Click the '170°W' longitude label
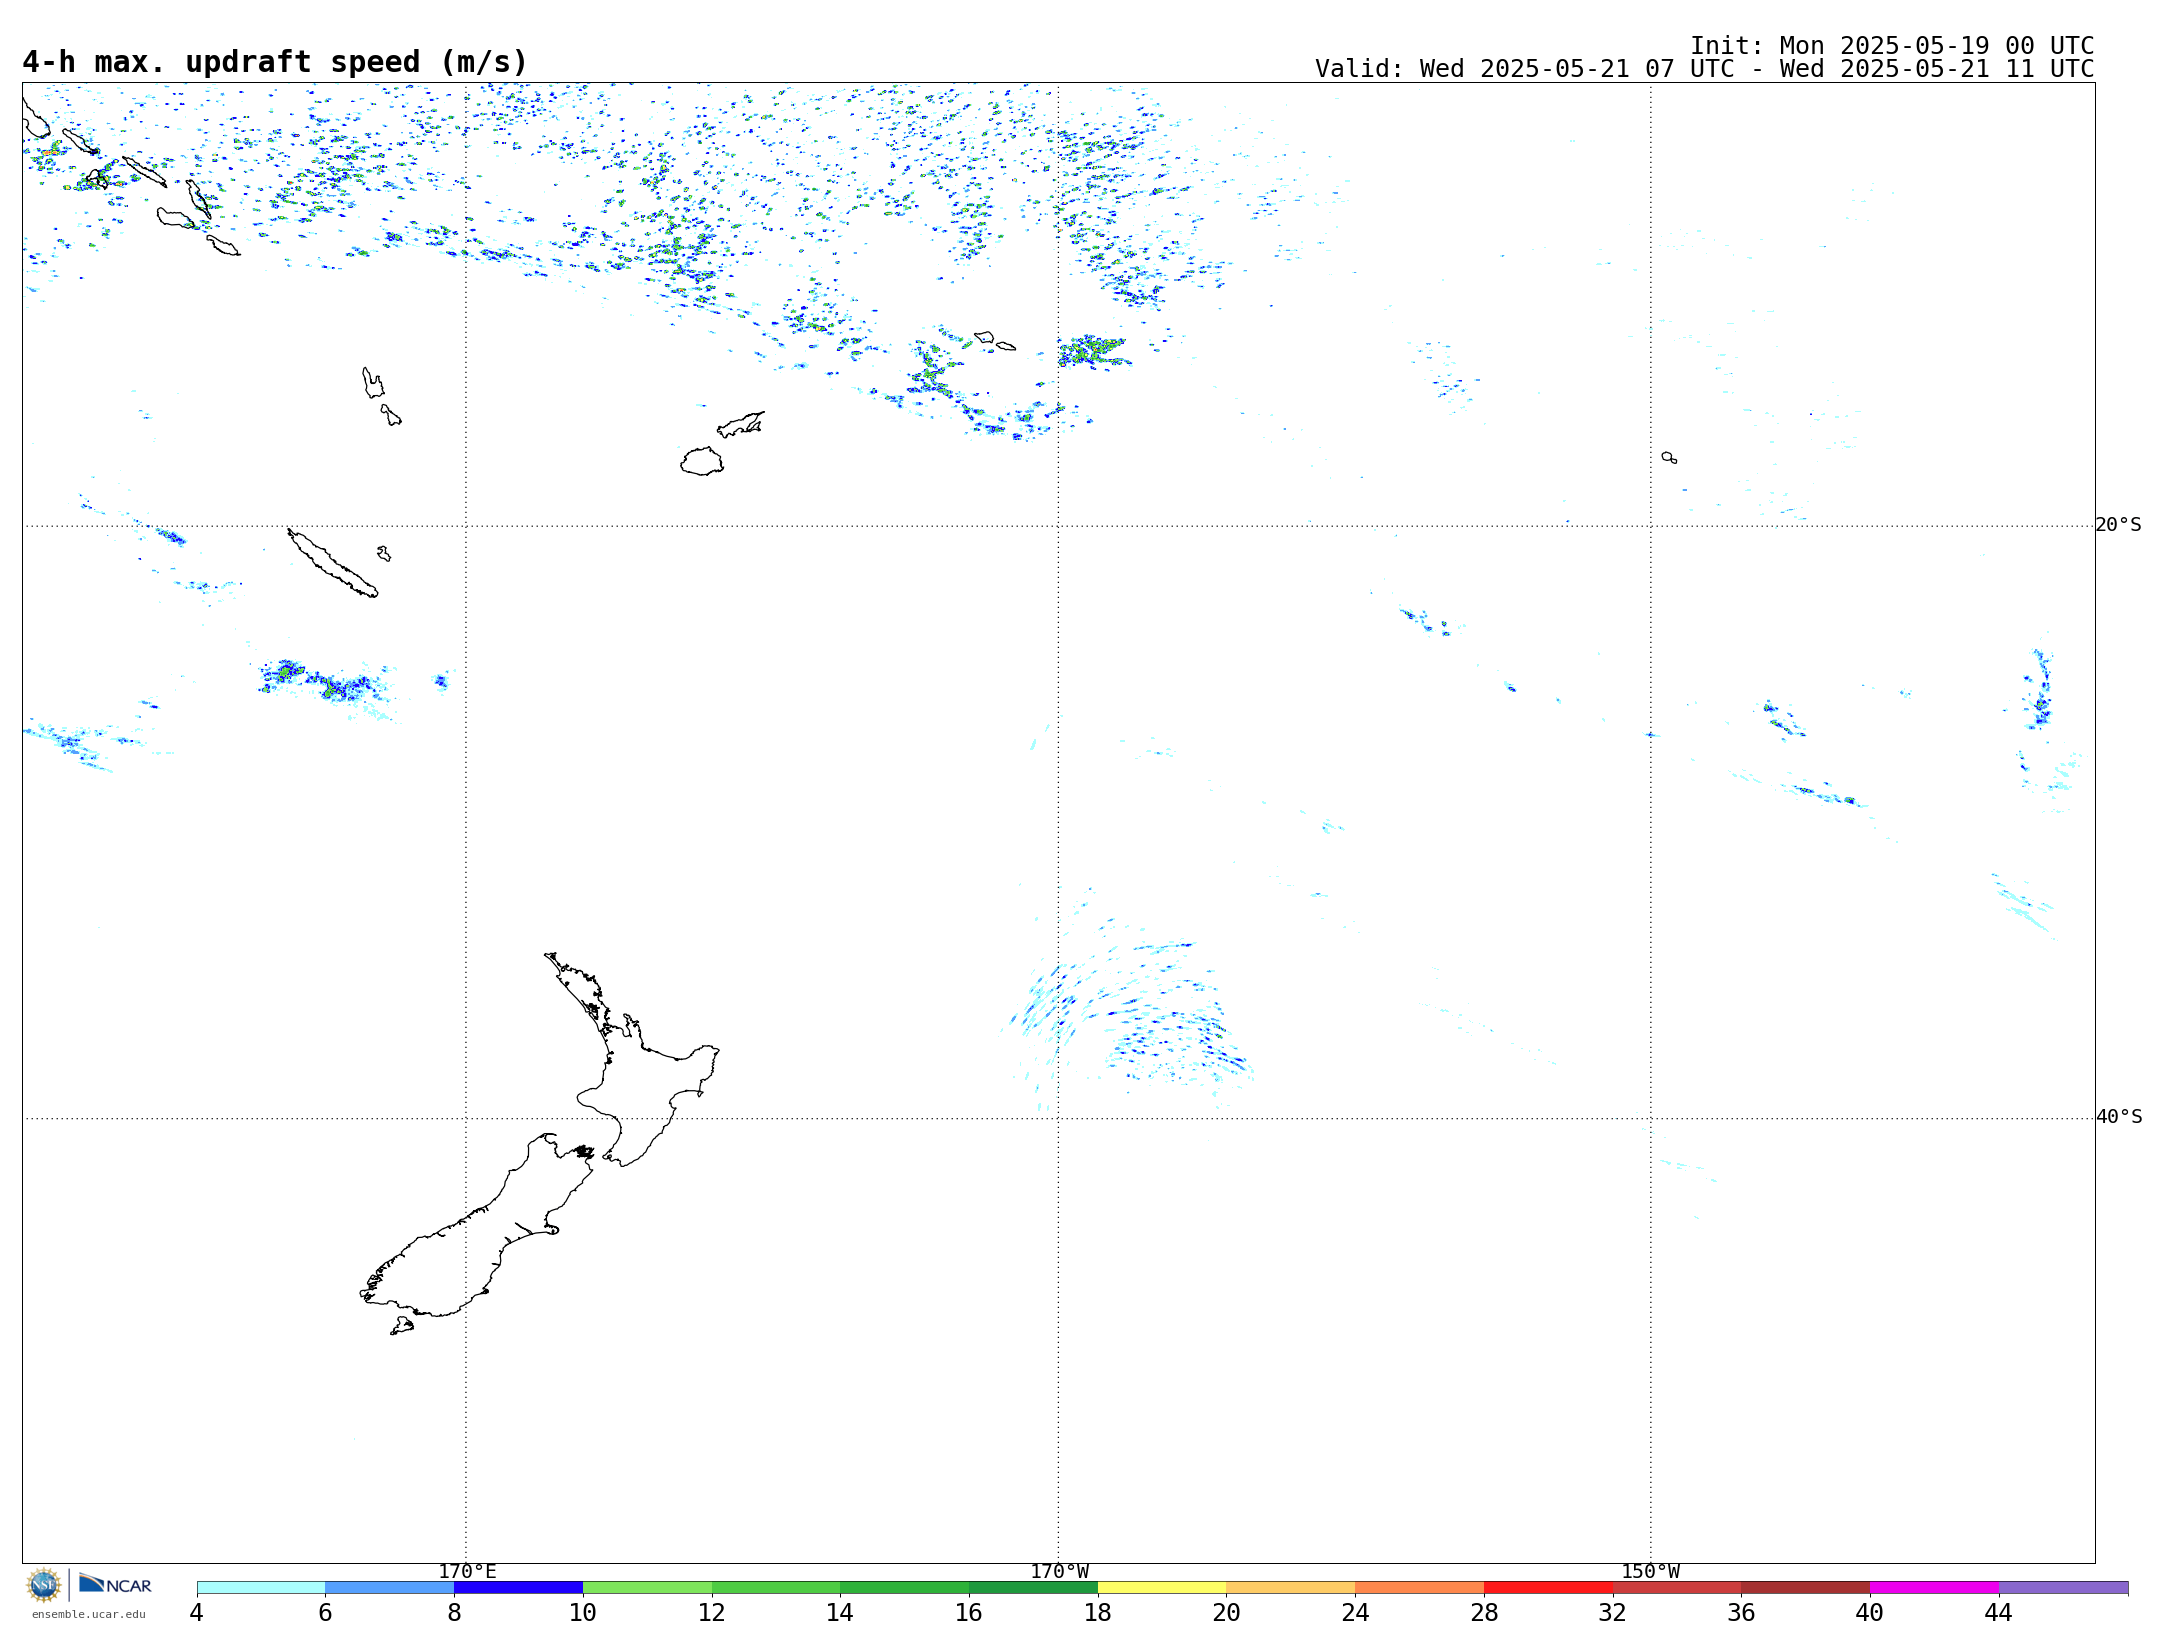Image resolution: width=2160 pixels, height=1626 pixels. pyautogui.click(x=1060, y=1572)
